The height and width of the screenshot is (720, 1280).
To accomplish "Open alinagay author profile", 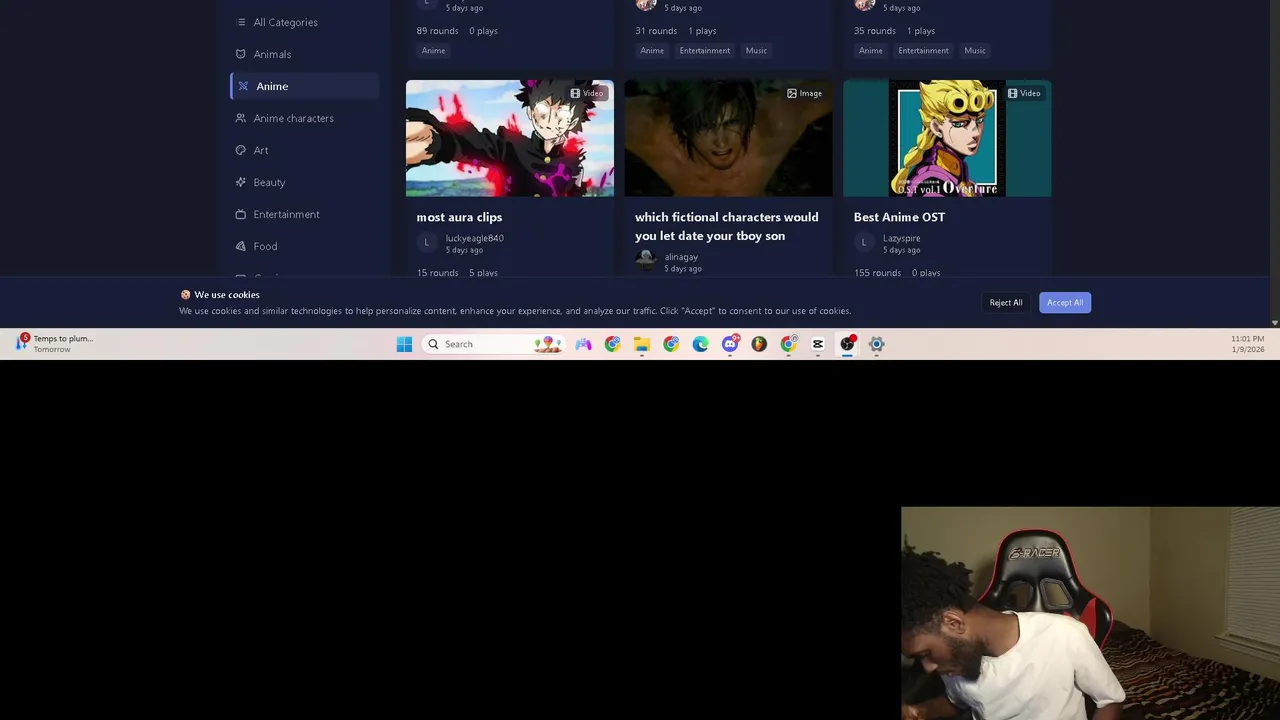I will [681, 257].
